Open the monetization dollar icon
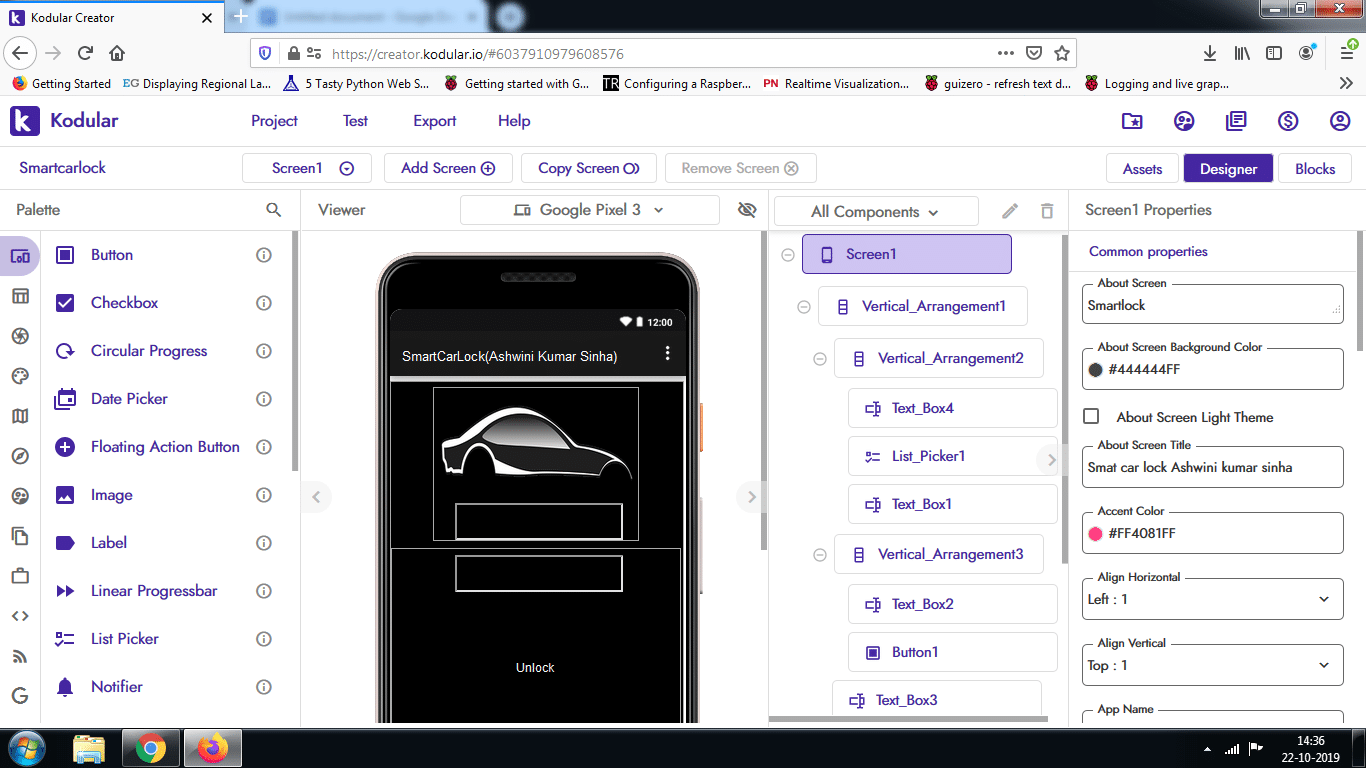The width and height of the screenshot is (1366, 768). click(x=1288, y=121)
